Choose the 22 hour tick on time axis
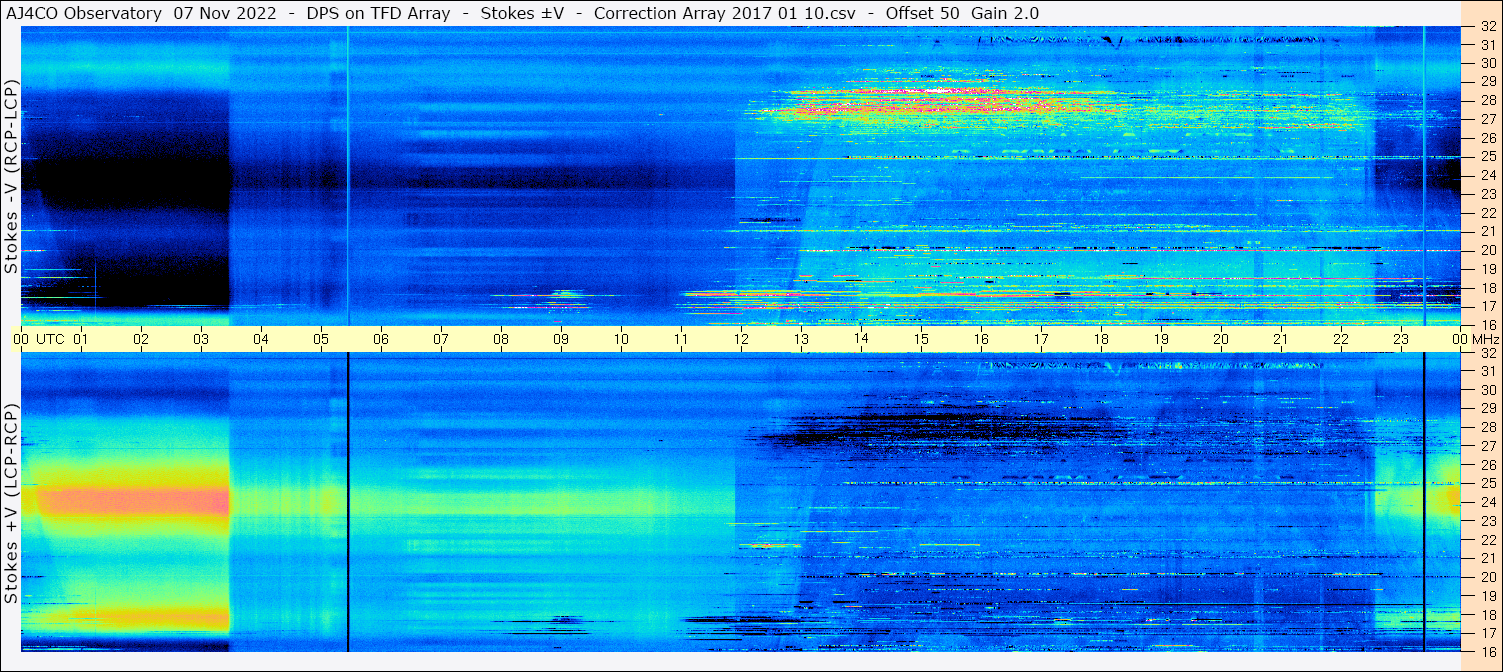The width and height of the screenshot is (1503, 672). (1341, 339)
